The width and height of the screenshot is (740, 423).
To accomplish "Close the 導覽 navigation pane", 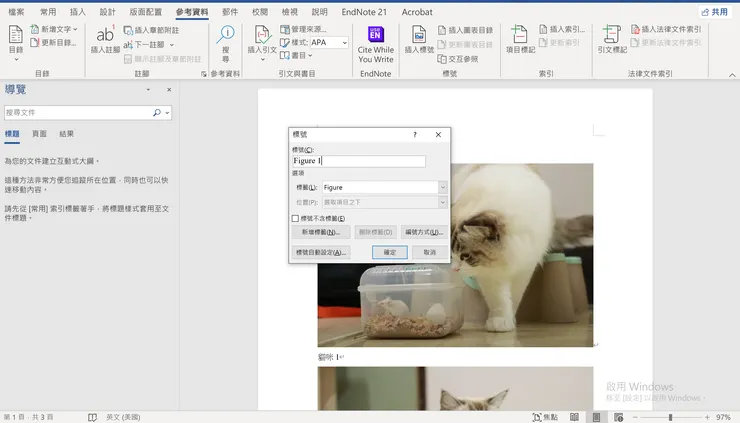I will click(x=169, y=89).
